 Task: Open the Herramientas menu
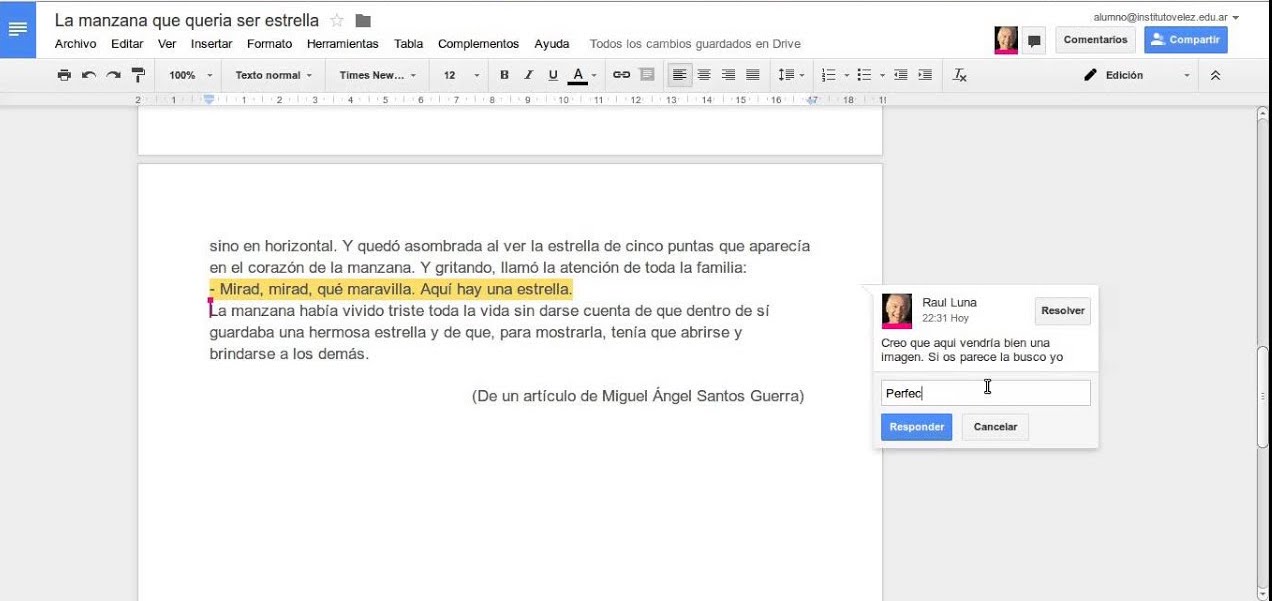click(x=342, y=44)
